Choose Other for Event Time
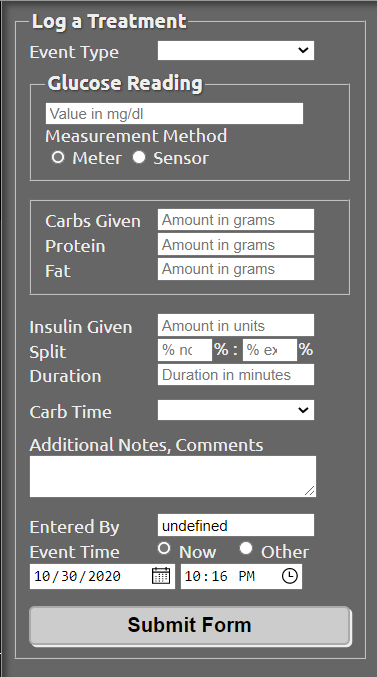 [246, 548]
